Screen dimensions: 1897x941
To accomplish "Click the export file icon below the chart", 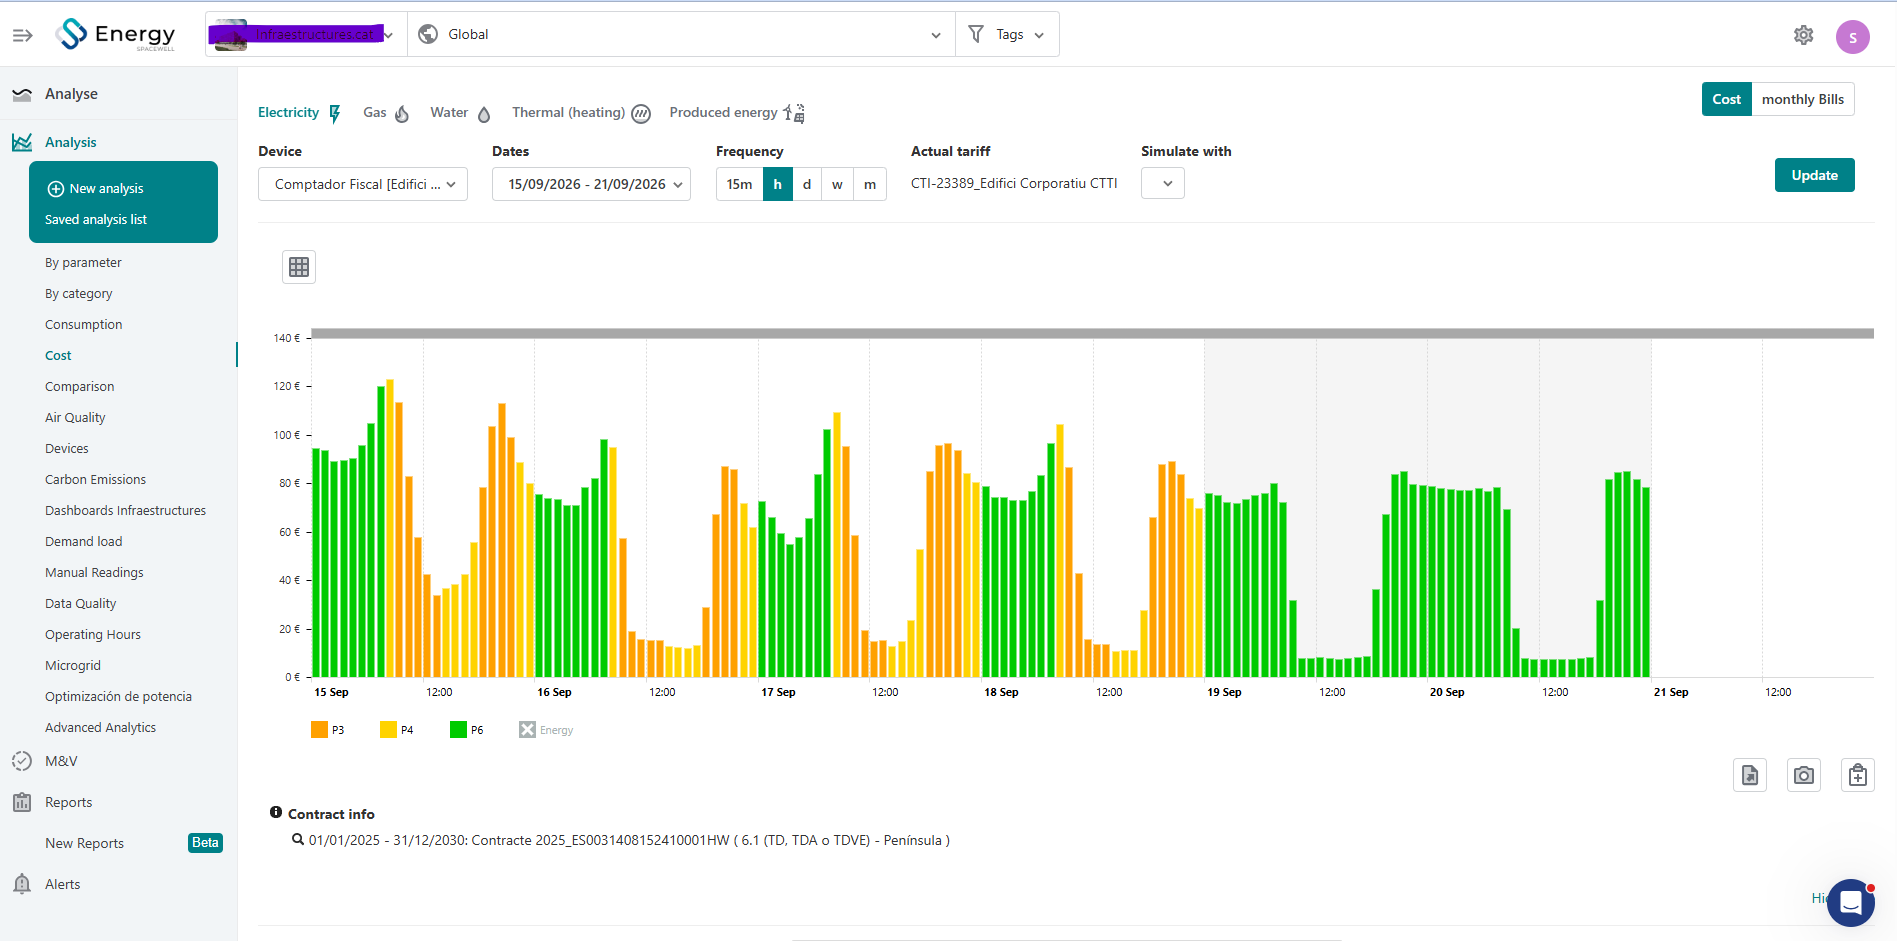I will 1750,775.
